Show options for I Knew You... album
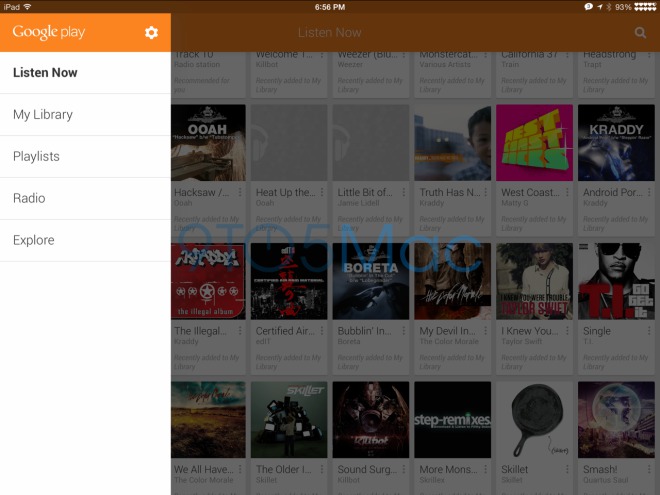This screenshot has width=660, height=495. click(567, 331)
